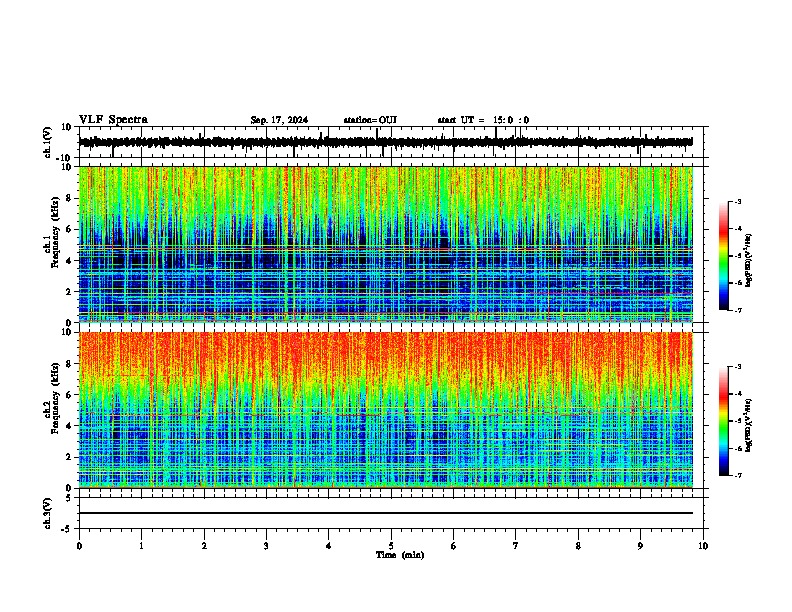The height and width of the screenshot is (612, 792).
Task: Click the flat ch.3 voltage trace line
Action: coord(386,513)
